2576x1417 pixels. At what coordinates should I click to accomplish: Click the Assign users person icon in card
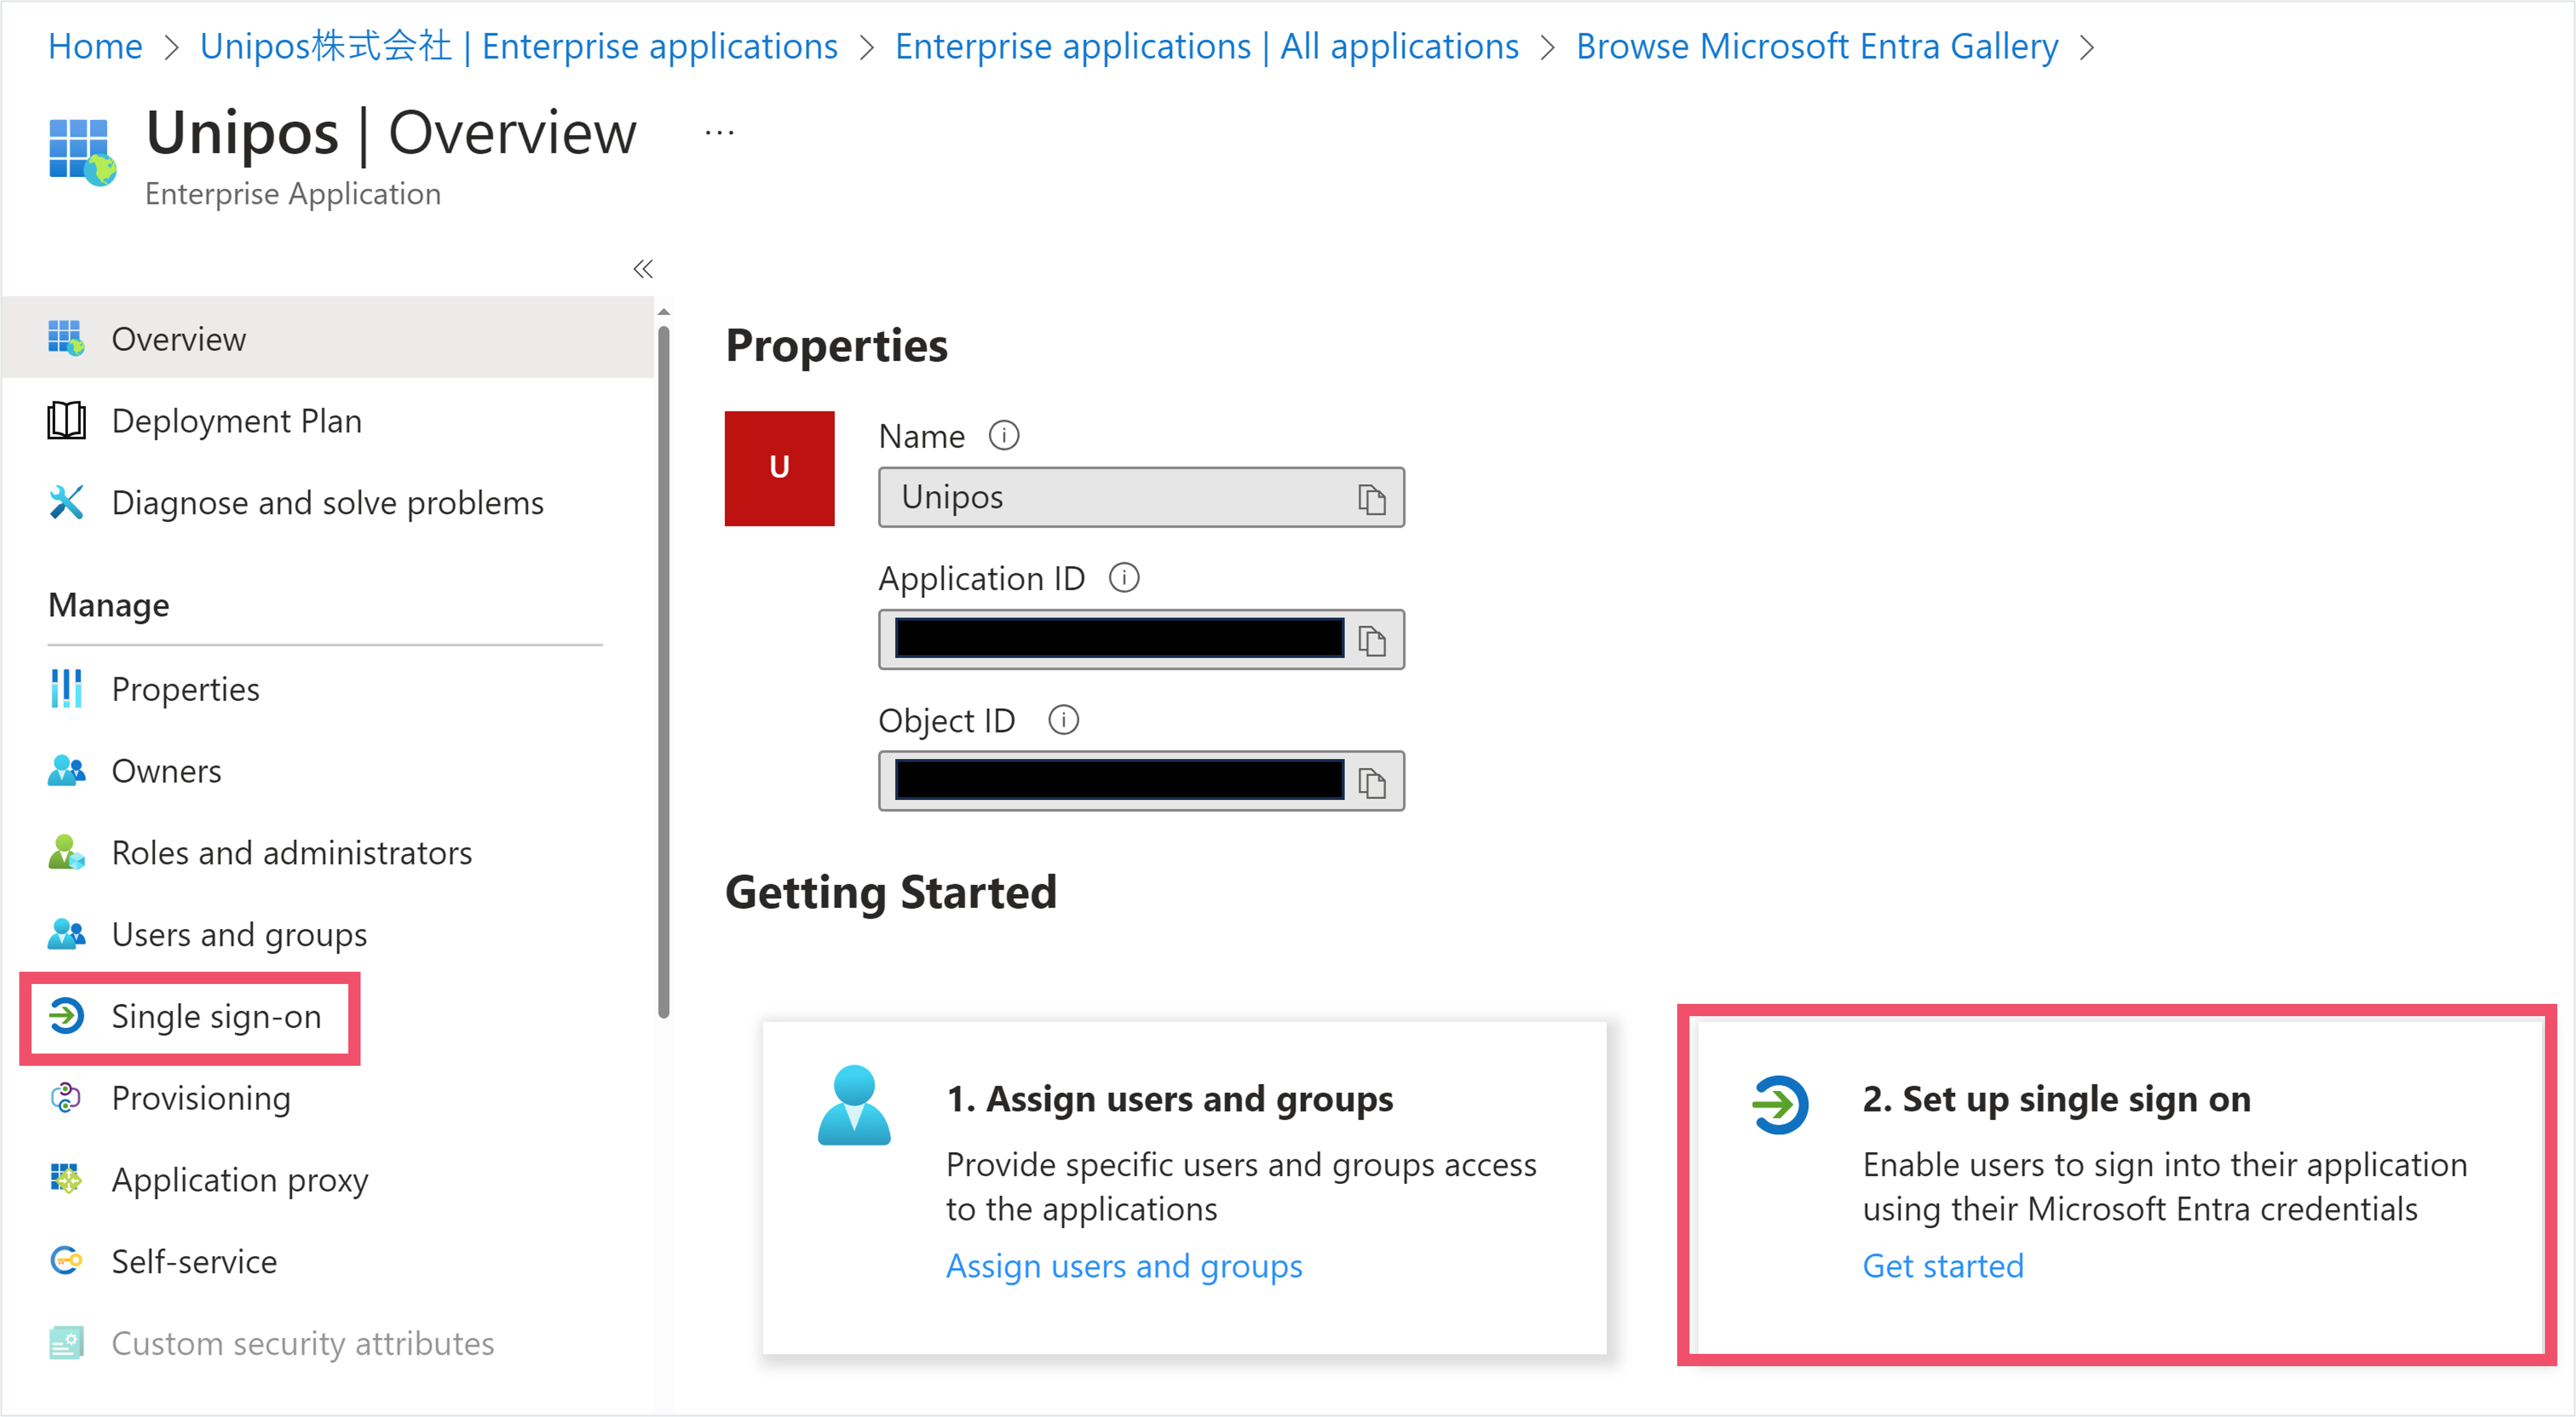(x=854, y=1105)
